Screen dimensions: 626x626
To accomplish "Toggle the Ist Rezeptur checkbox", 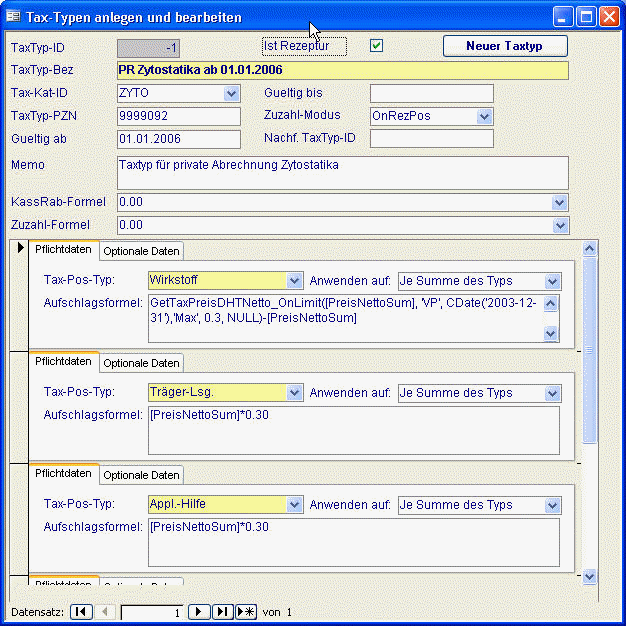I will 377,46.
